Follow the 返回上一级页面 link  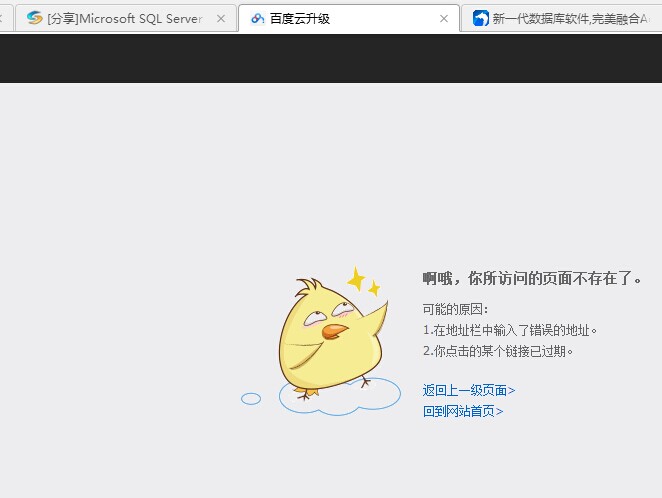(469, 390)
